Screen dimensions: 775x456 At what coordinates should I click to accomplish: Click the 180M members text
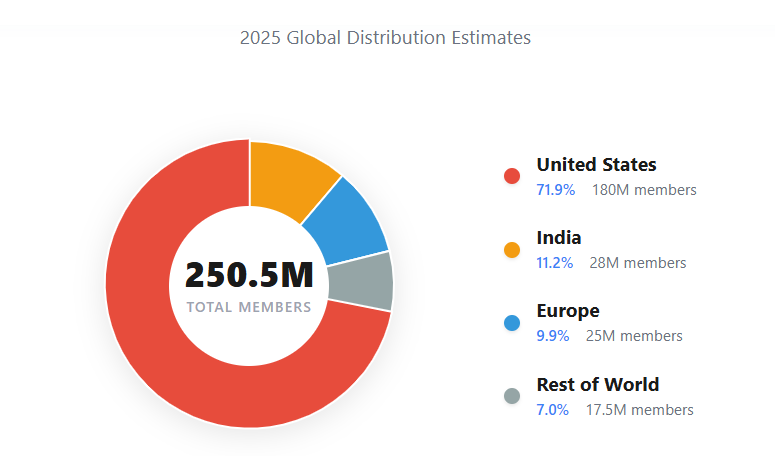644,190
